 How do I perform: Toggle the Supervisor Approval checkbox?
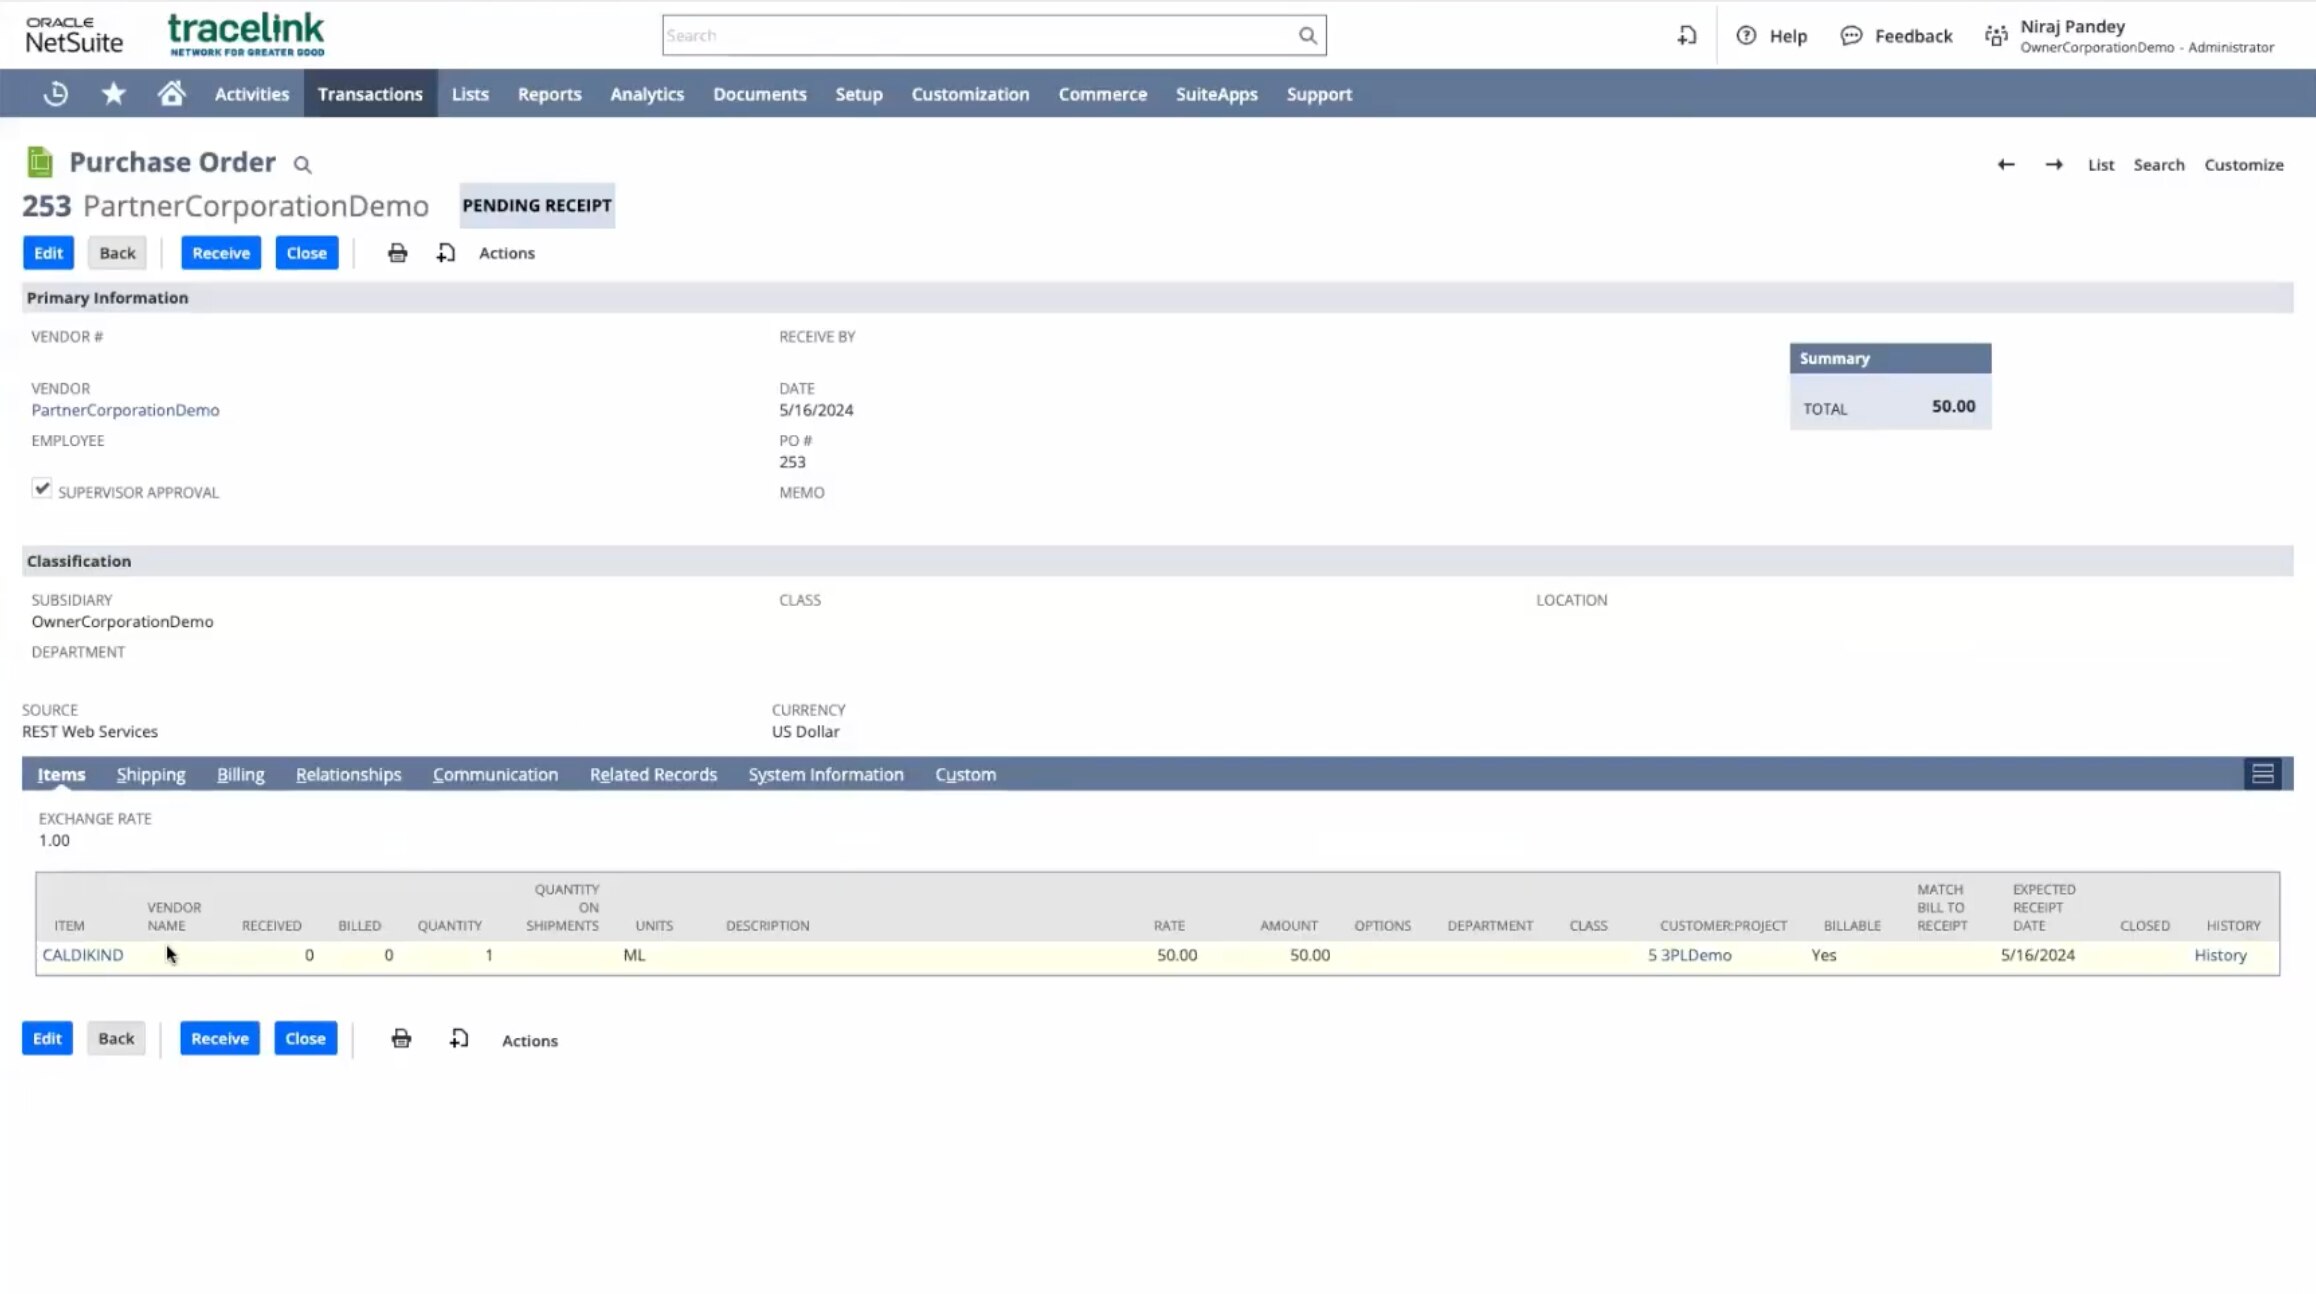(41, 489)
